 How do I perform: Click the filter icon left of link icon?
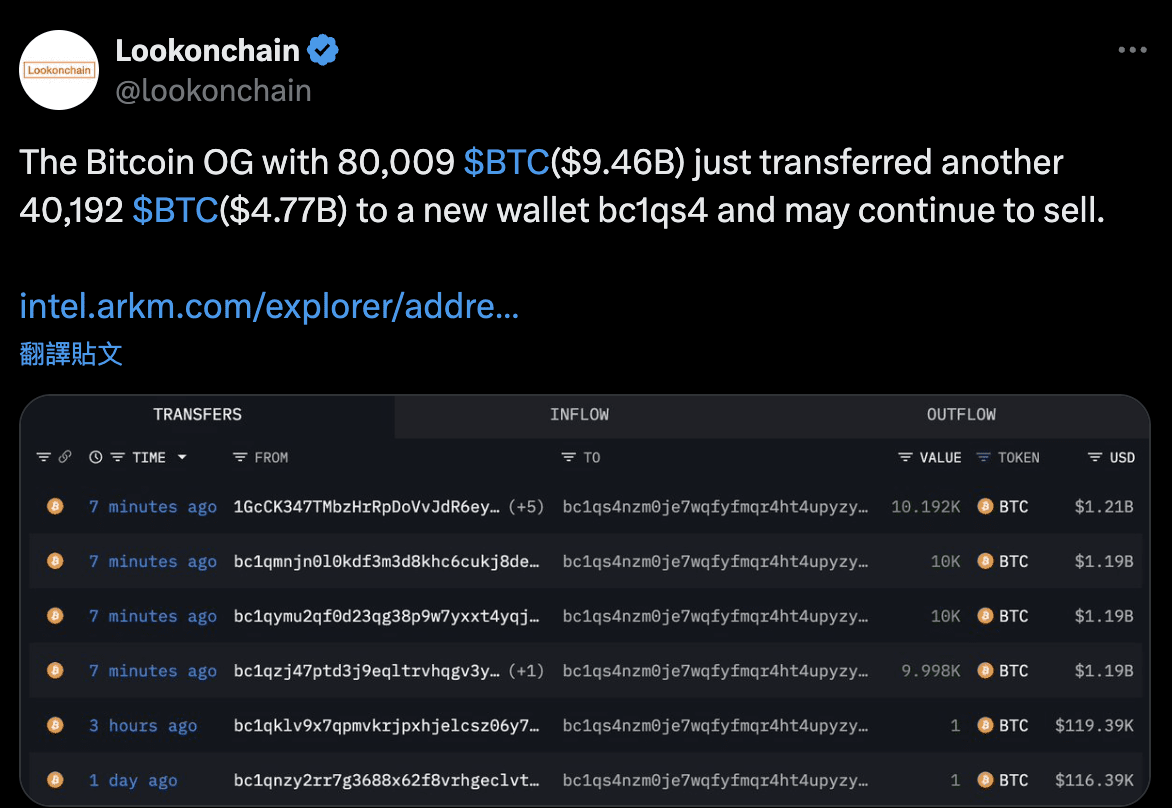(x=43, y=457)
